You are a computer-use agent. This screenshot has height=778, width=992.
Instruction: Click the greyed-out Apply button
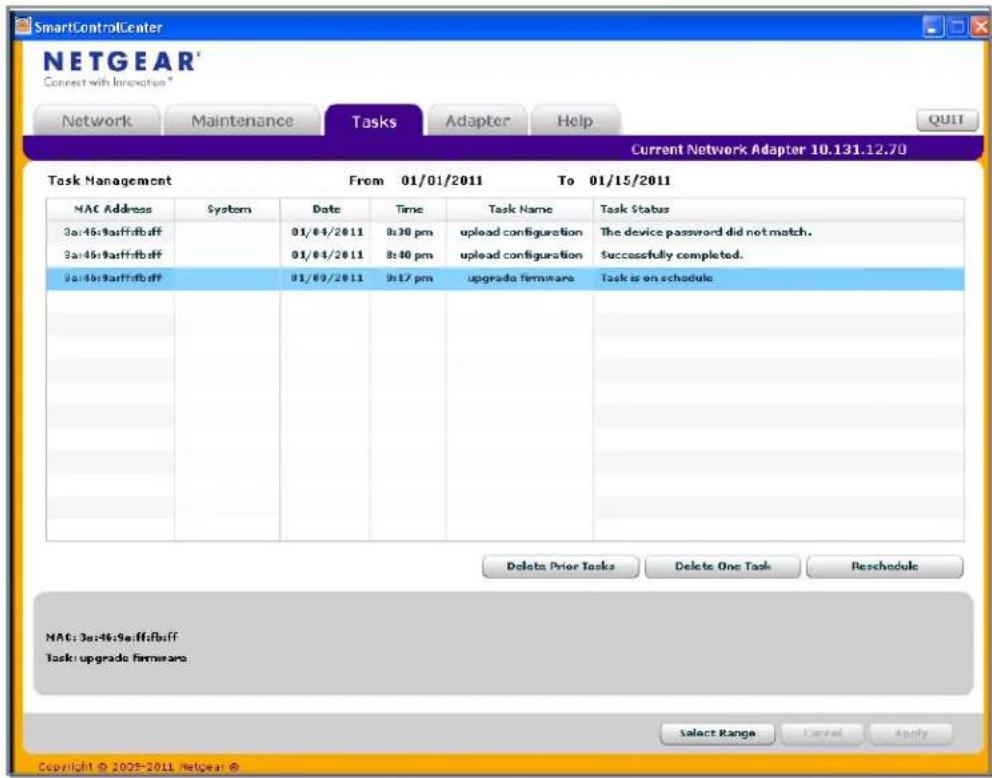(x=911, y=733)
